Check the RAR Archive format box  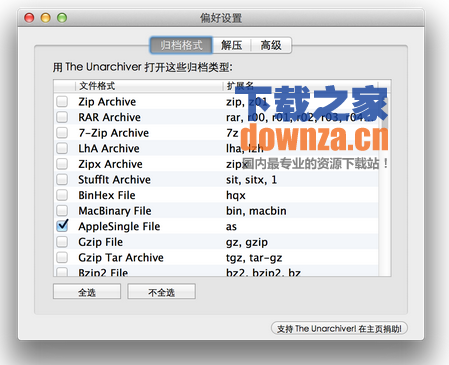pos(62,117)
